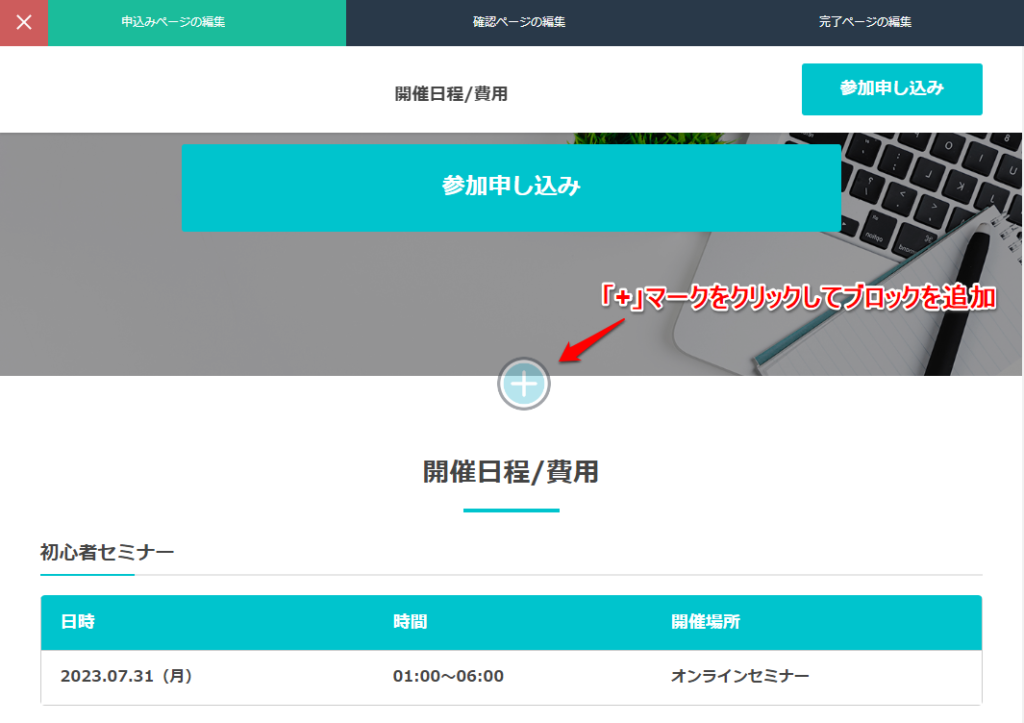Image resolution: width=1024 pixels, height=723 pixels.
Task: Switch to 申込みページの編集 tab
Action: (197, 23)
